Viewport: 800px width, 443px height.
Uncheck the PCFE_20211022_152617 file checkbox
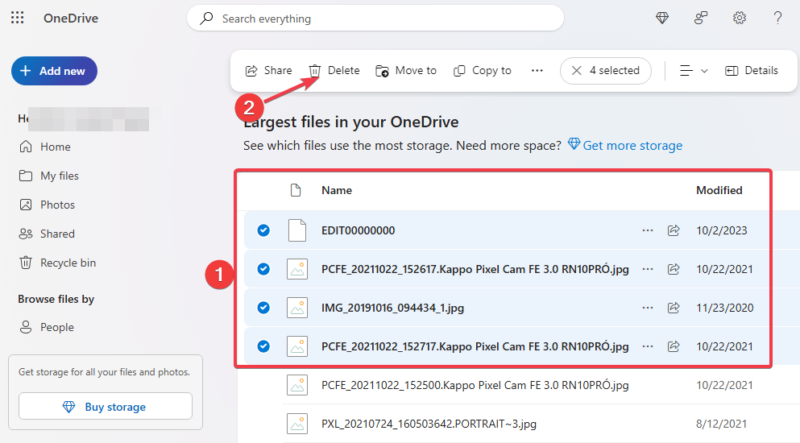[x=263, y=269]
